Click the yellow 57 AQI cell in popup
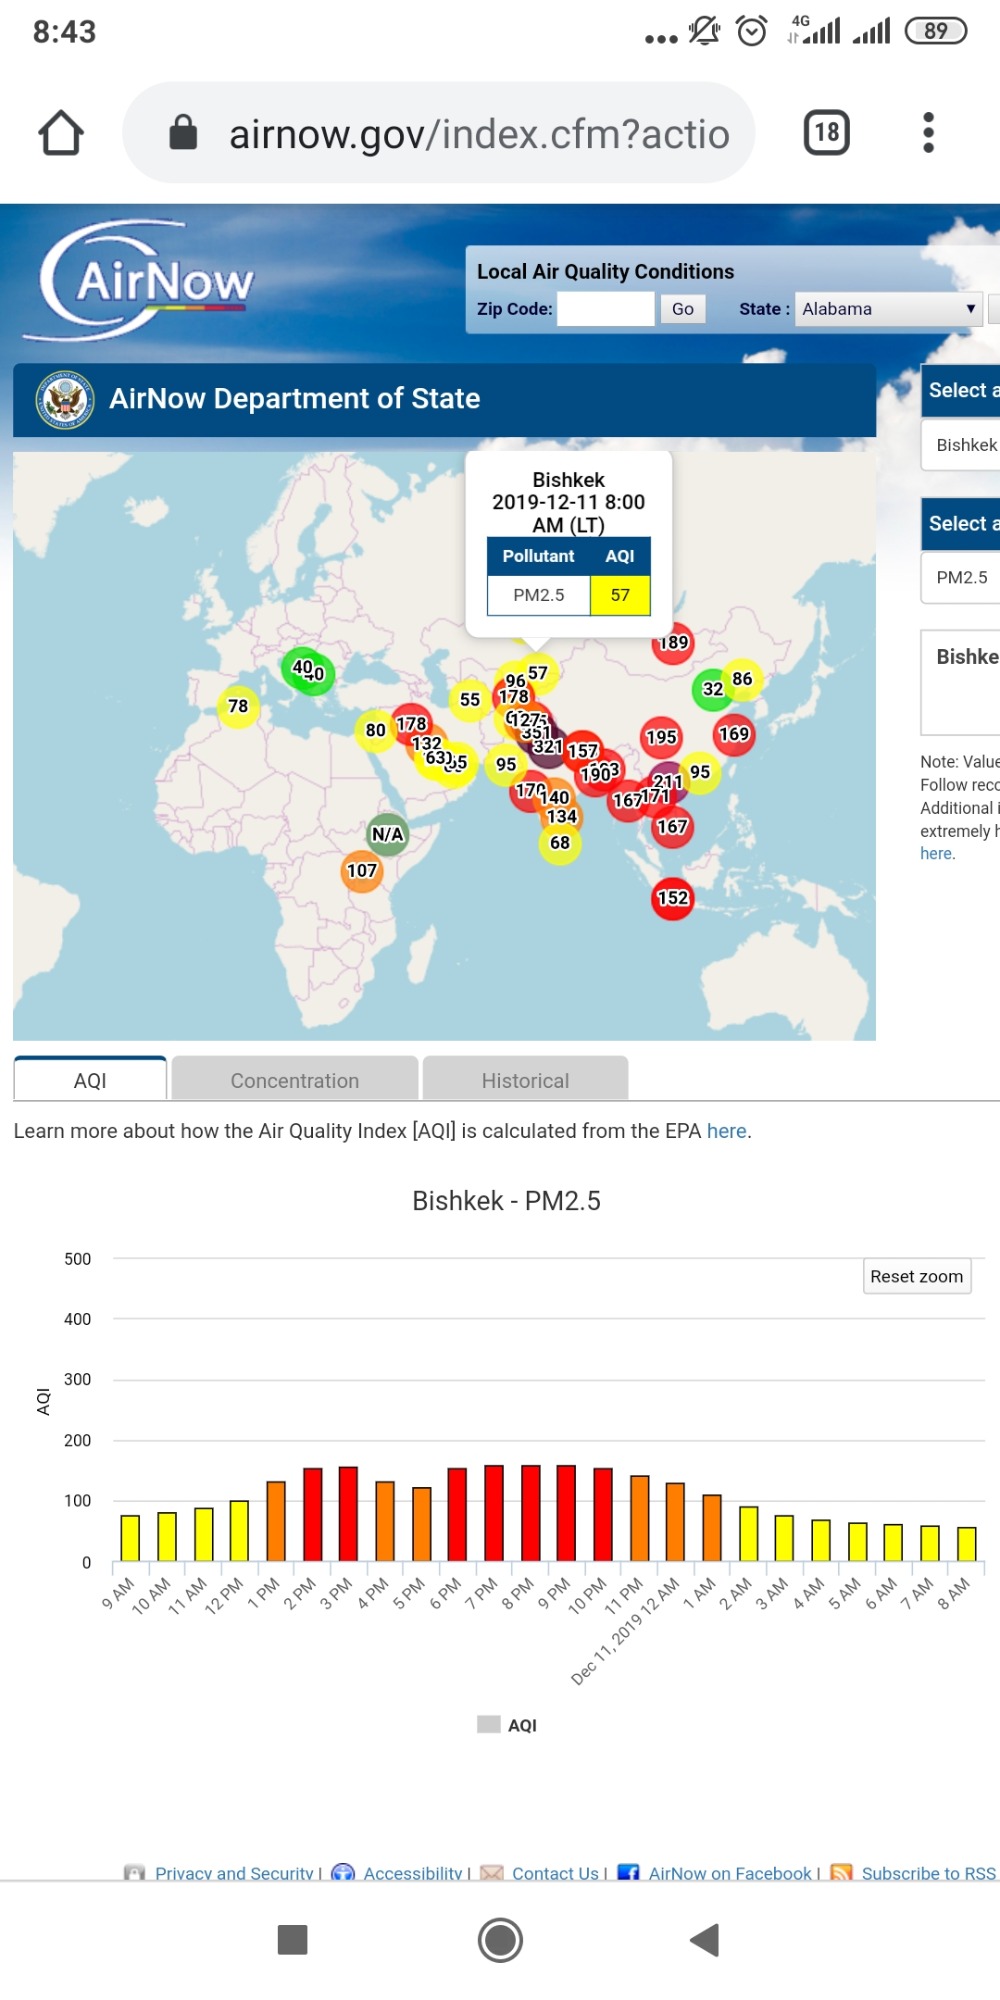This screenshot has height=2000, width=1000. point(620,595)
